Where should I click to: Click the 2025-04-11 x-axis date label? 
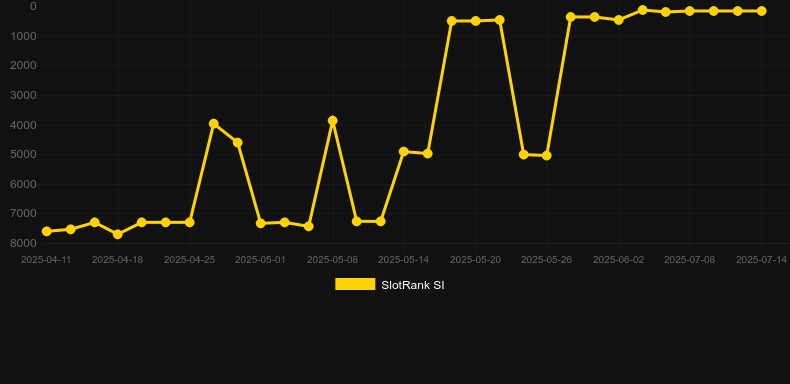(x=46, y=260)
